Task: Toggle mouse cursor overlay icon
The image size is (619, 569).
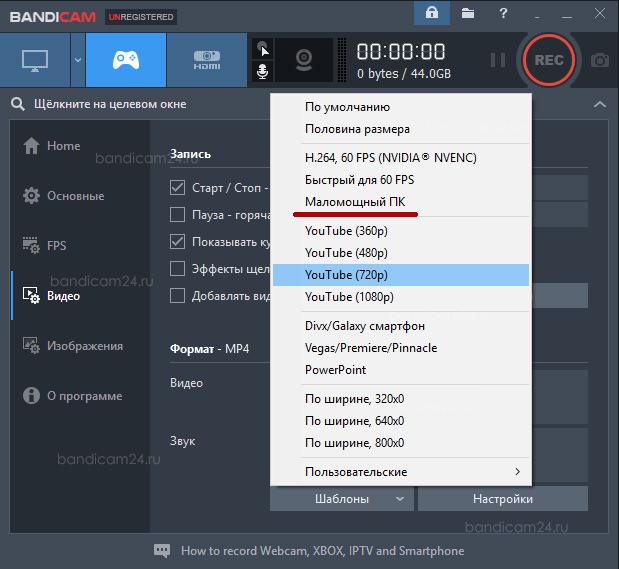Action: [x=263, y=49]
